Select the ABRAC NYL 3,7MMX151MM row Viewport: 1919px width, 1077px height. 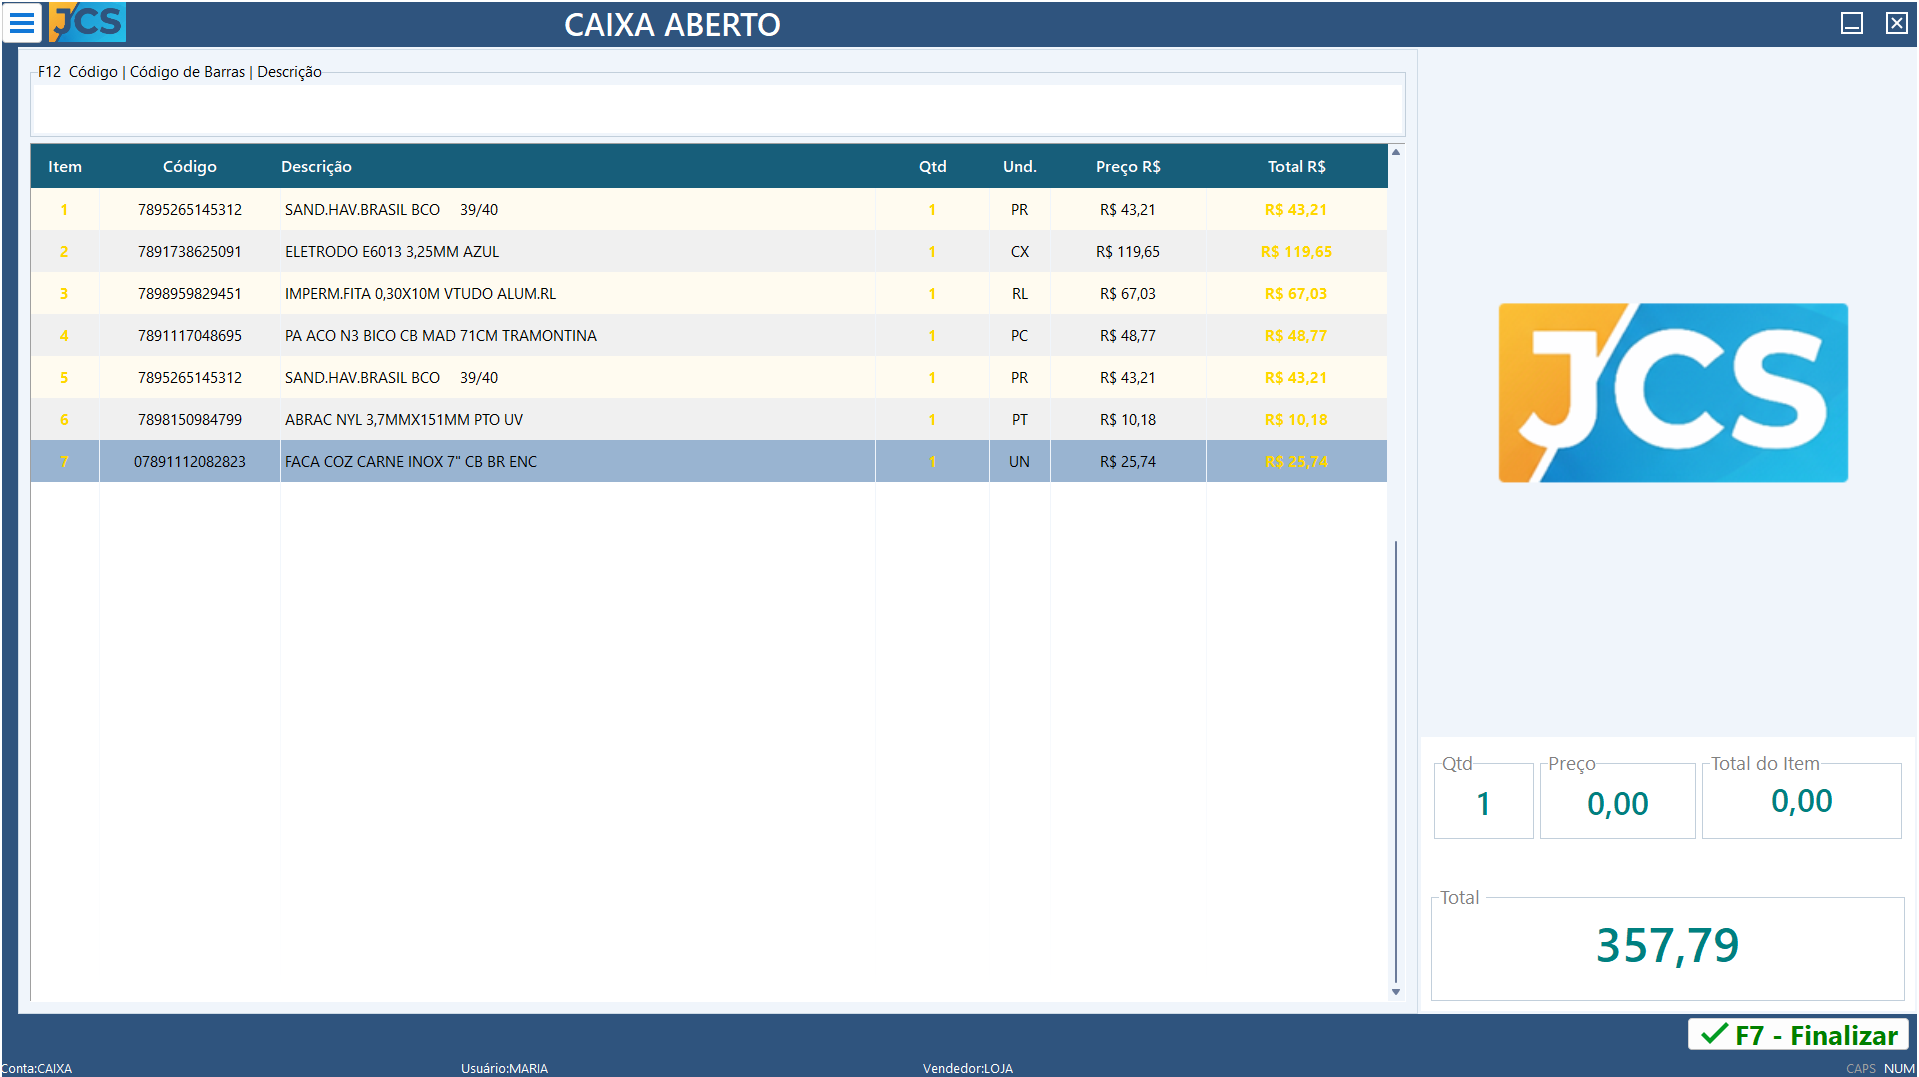pos(403,420)
